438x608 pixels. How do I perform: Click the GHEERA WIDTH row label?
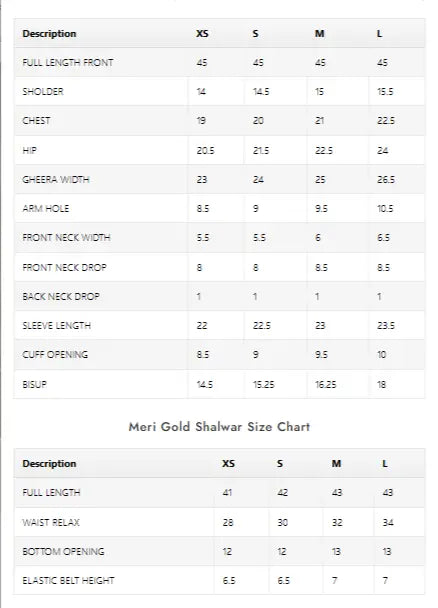(56, 180)
